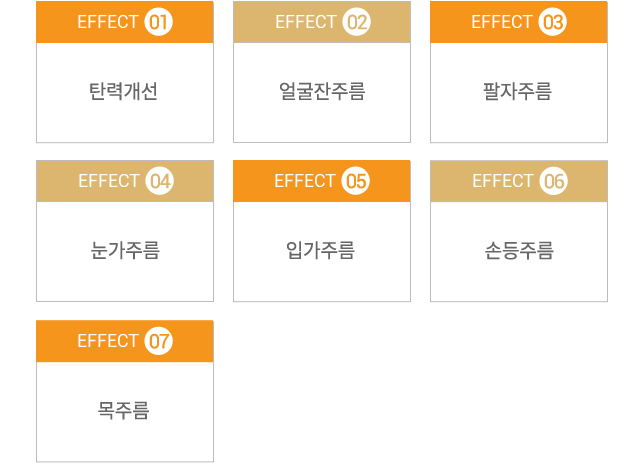Click the 07 number badge
This screenshot has height=464, width=640.
[x=158, y=341]
